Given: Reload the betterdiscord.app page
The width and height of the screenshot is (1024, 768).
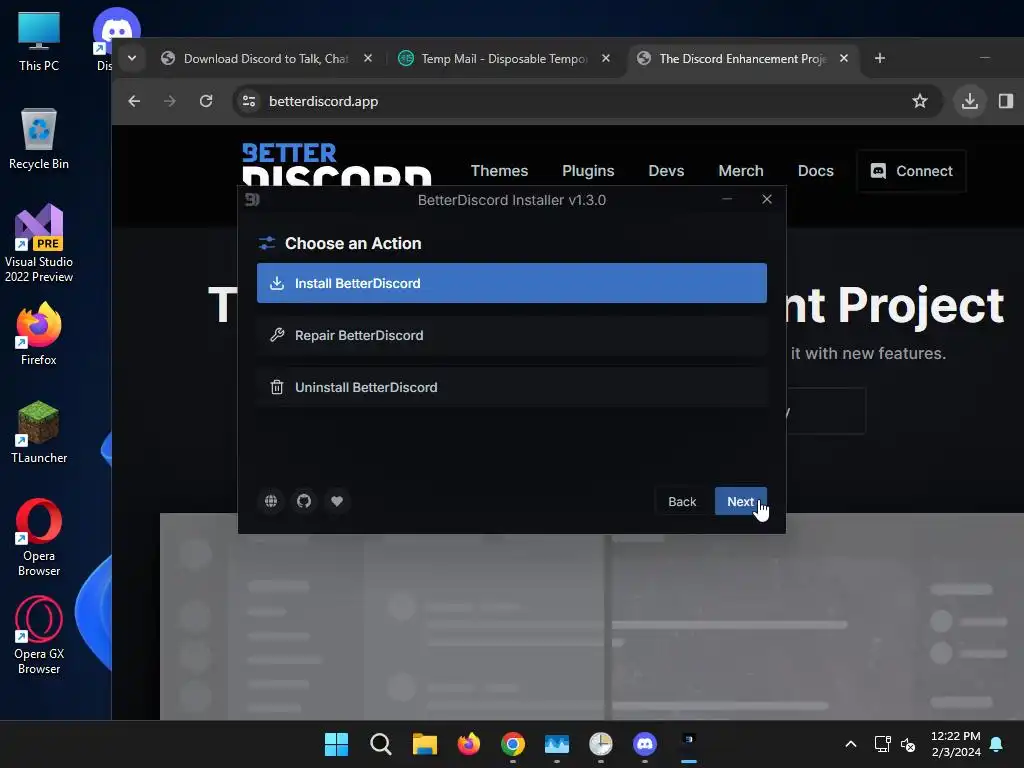Looking at the screenshot, I should 206,101.
